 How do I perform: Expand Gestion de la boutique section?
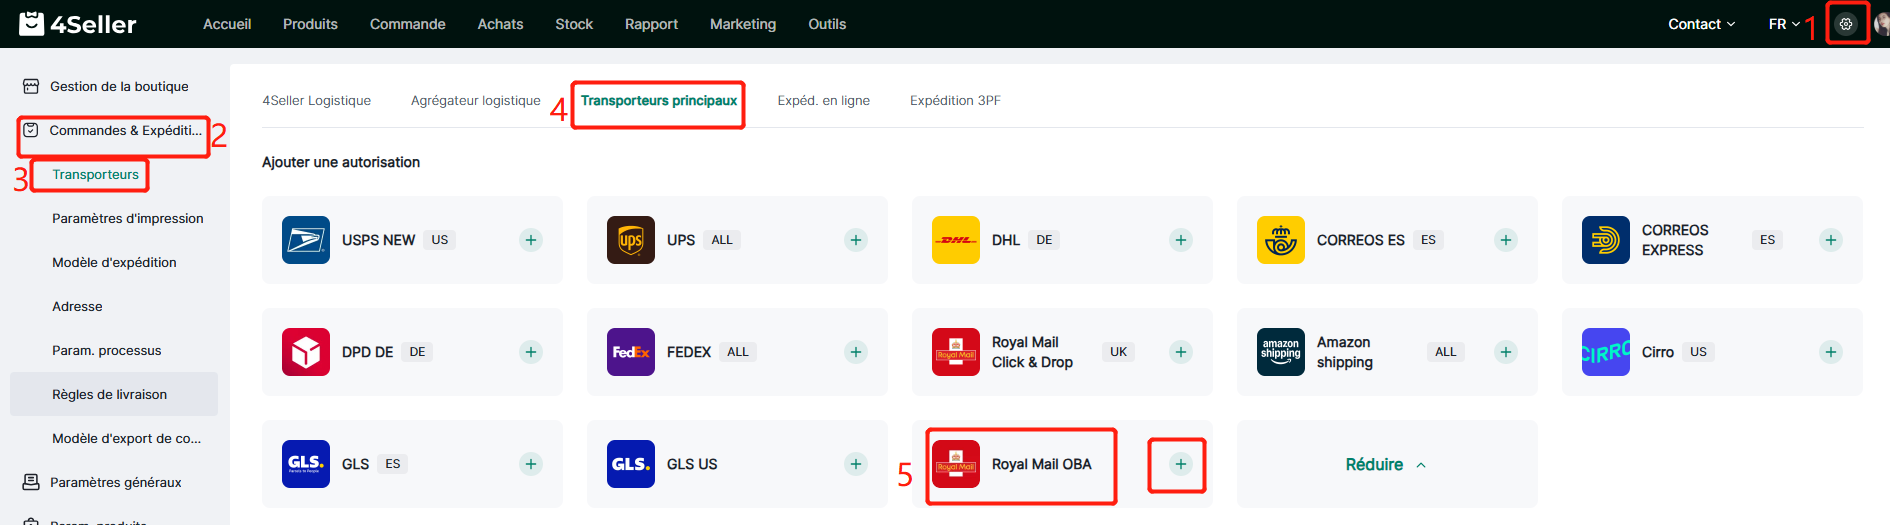tap(118, 87)
